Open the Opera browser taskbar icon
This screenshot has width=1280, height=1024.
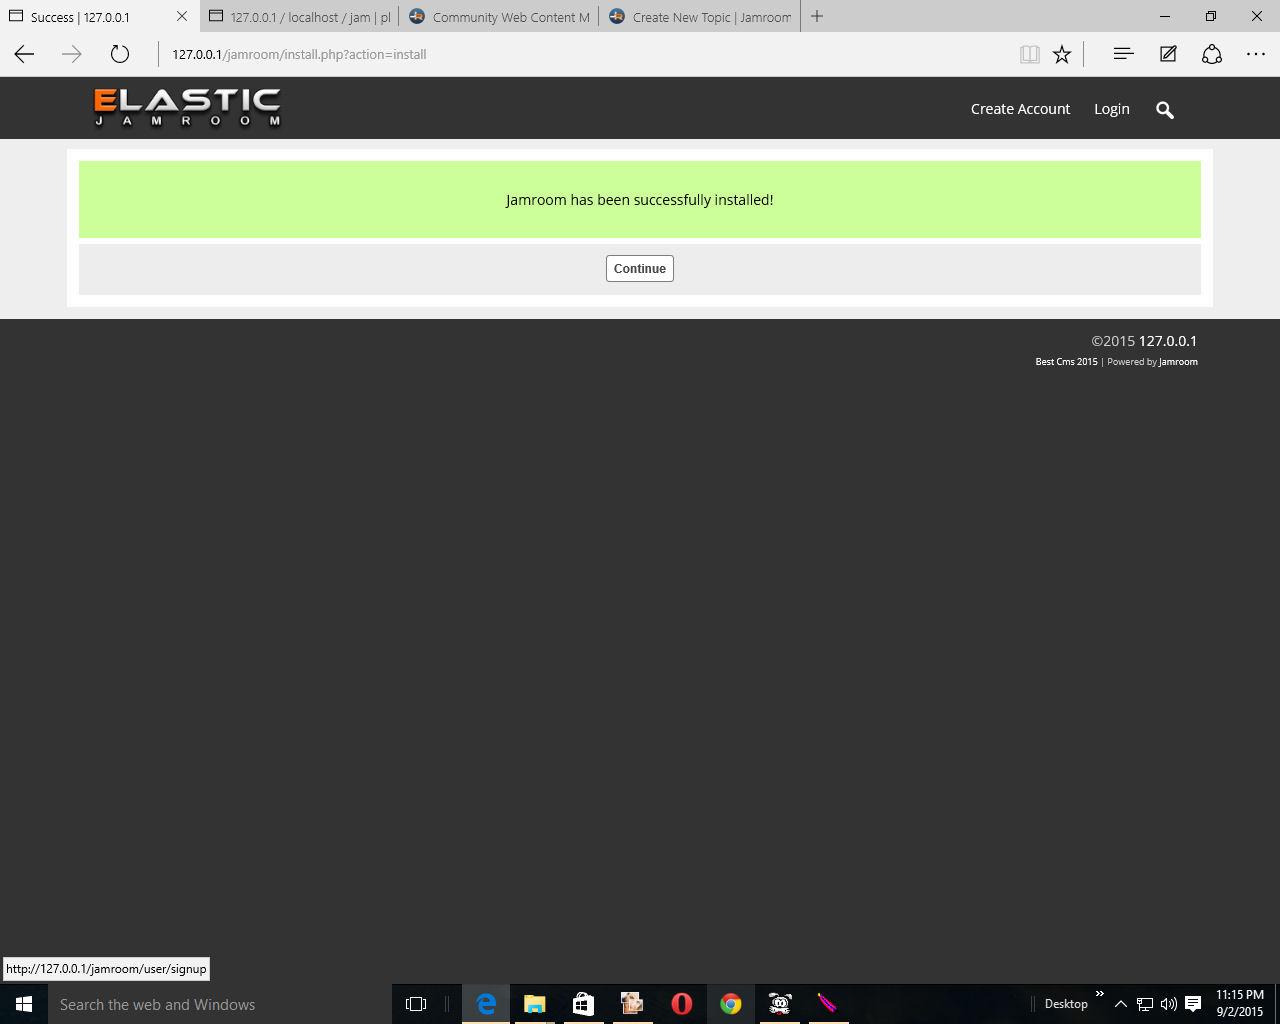(681, 1004)
